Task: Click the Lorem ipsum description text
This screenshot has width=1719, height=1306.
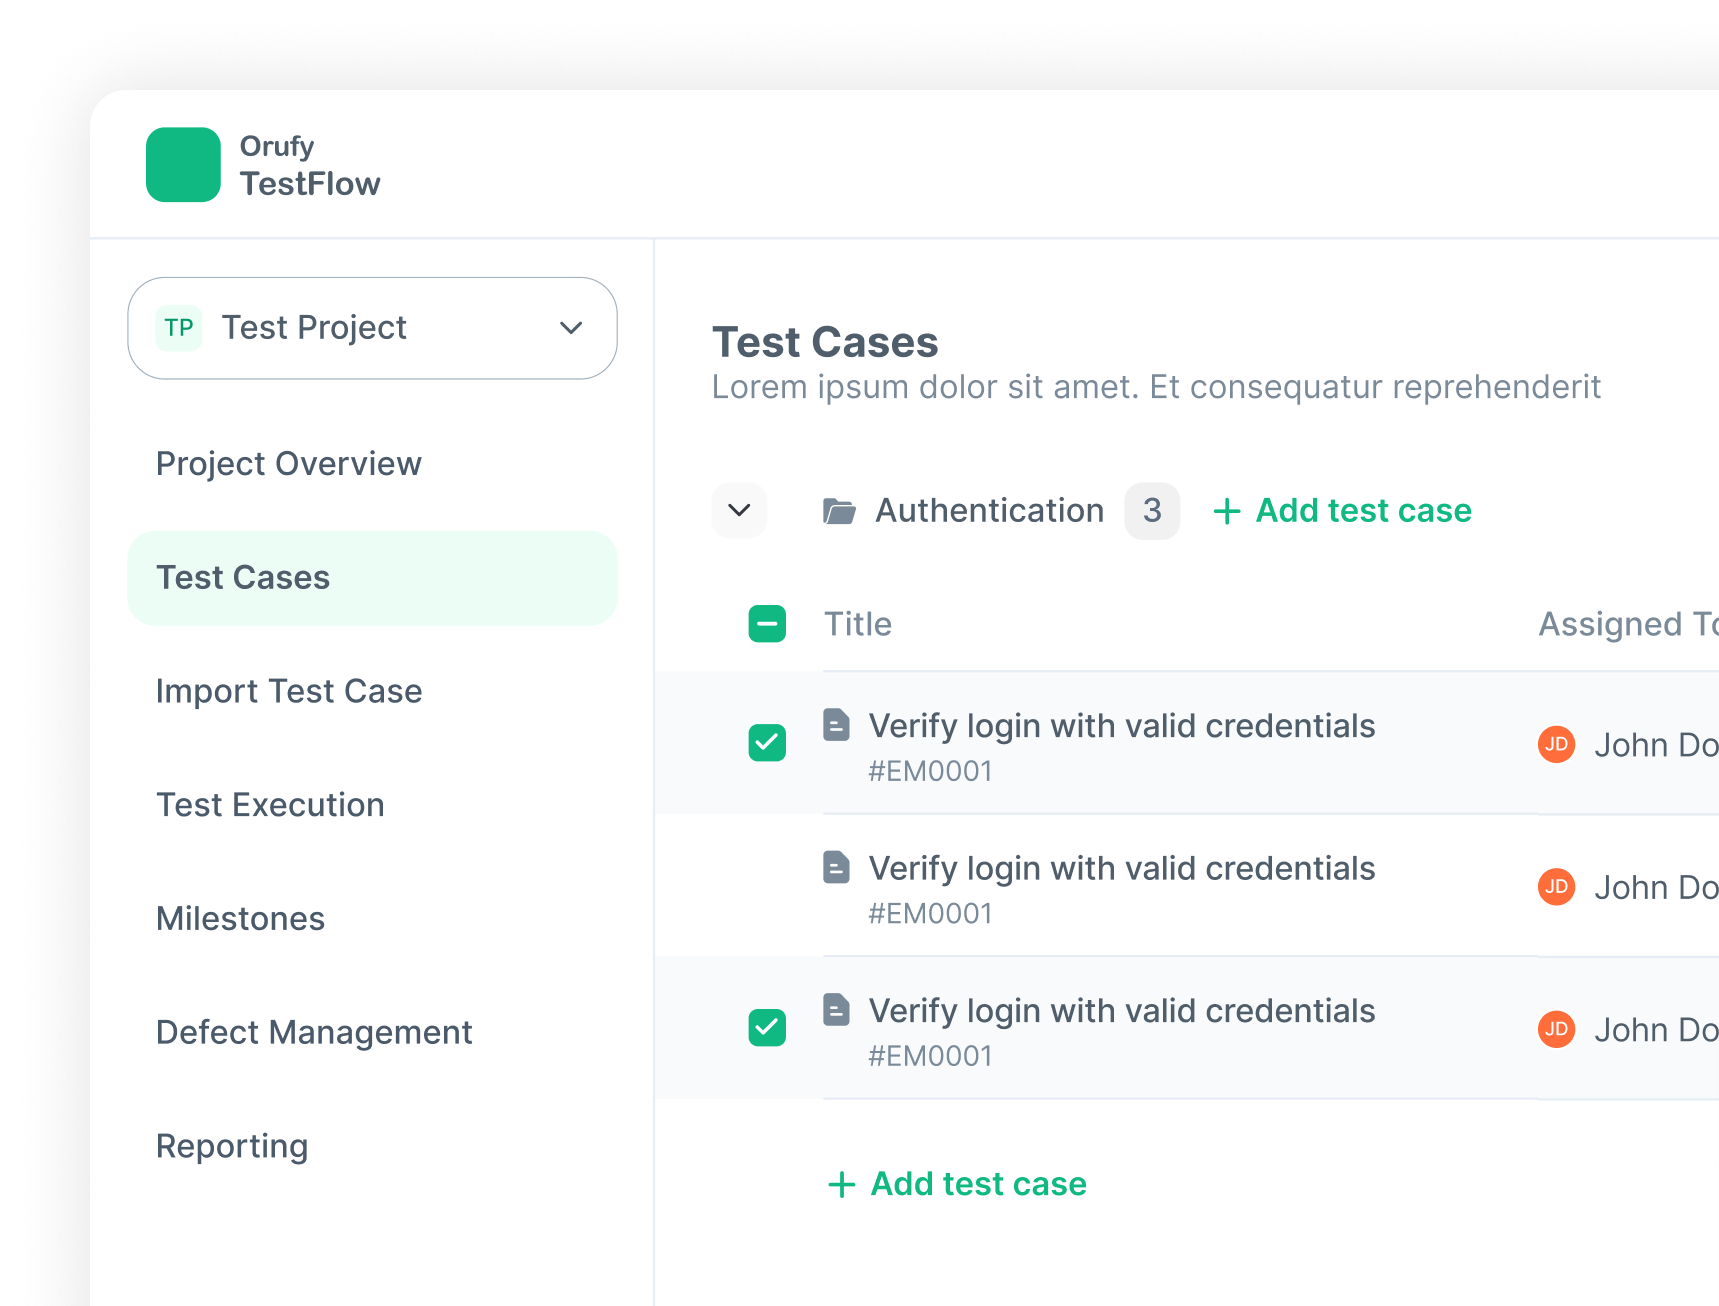Action: pyautogui.click(x=1156, y=387)
